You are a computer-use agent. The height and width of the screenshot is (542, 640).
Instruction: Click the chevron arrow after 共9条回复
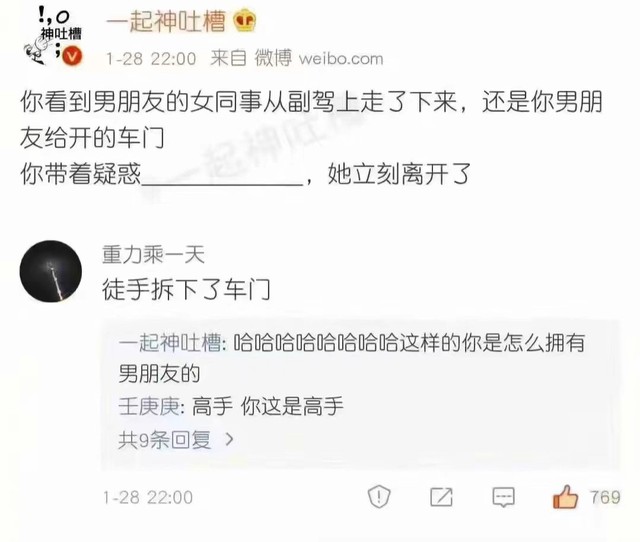point(230,439)
